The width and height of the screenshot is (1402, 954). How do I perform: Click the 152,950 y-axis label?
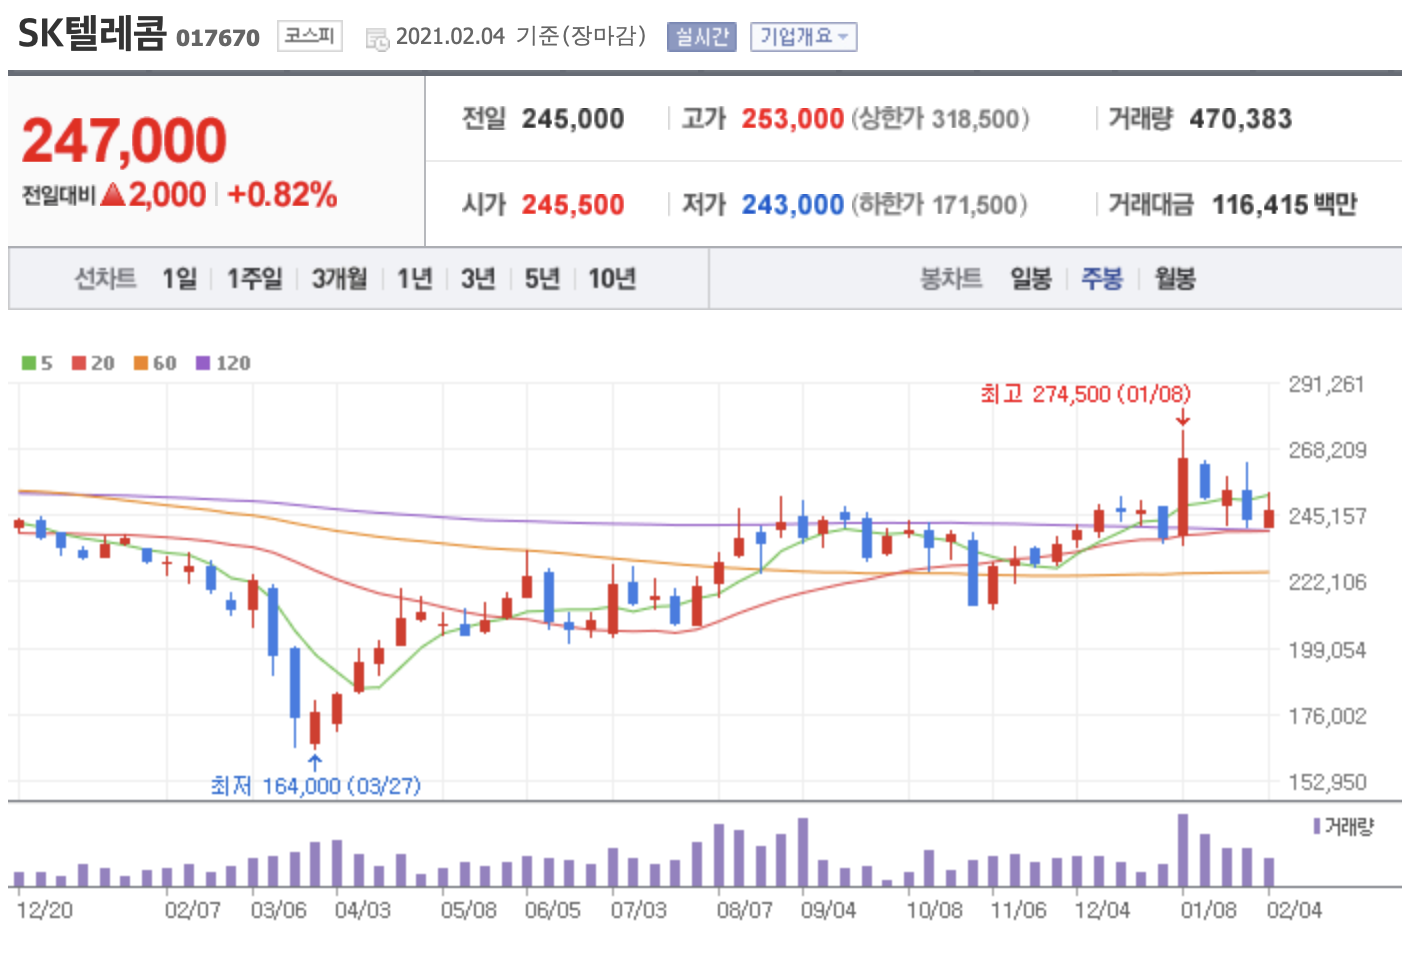(1326, 782)
